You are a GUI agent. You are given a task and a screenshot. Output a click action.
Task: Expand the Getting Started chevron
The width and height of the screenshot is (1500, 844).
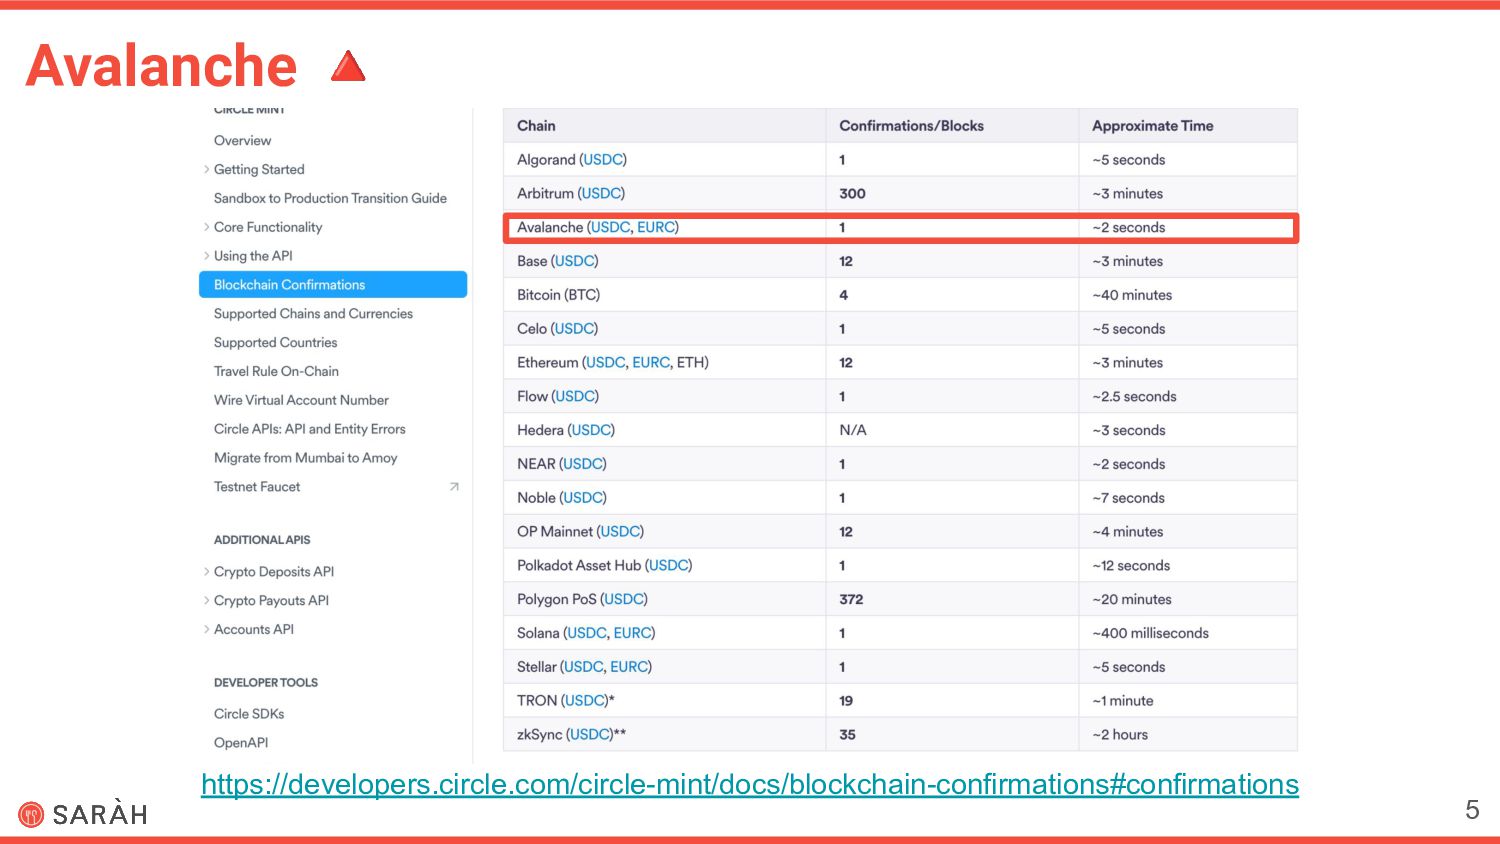pyautogui.click(x=207, y=170)
